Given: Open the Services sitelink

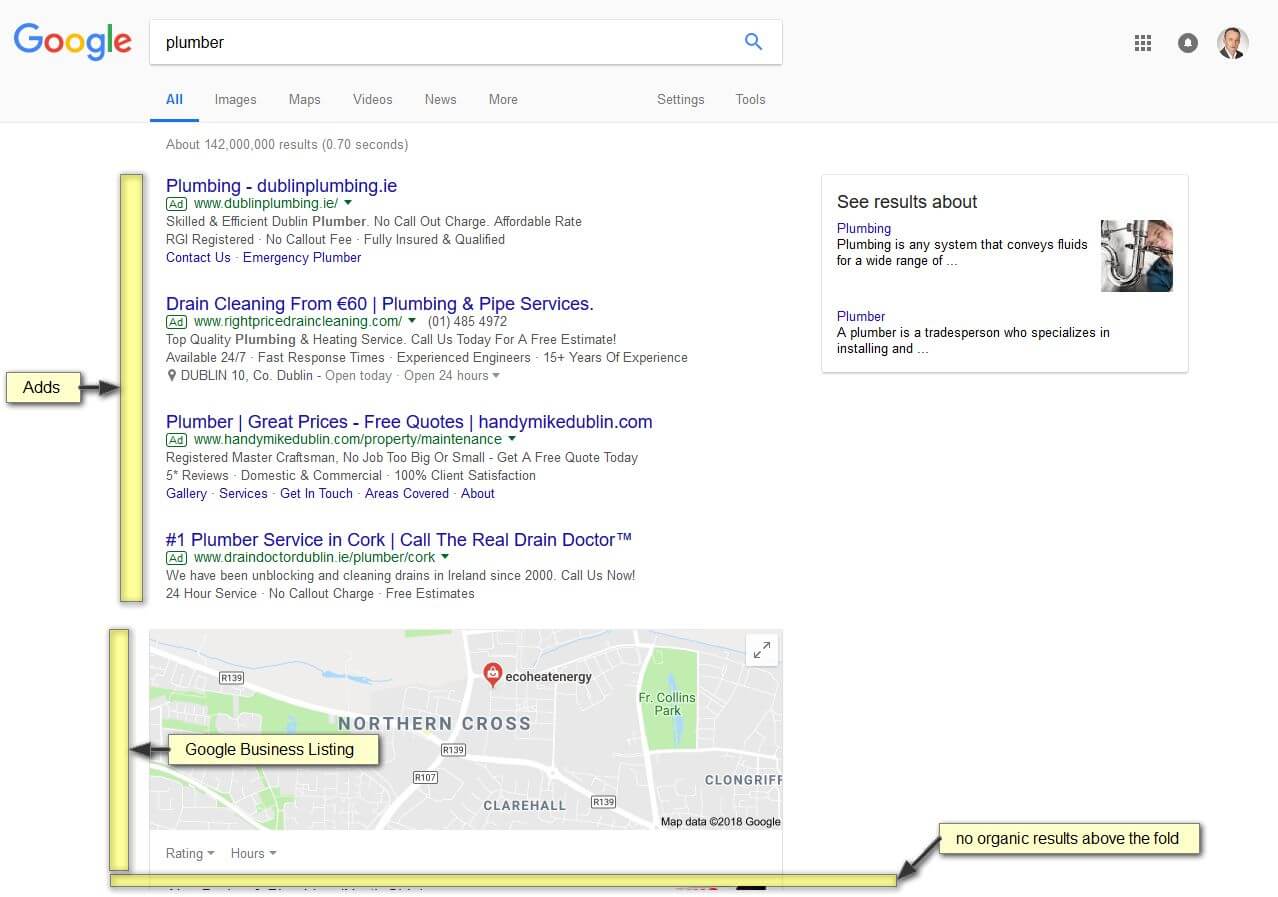Looking at the screenshot, I should tap(243, 493).
